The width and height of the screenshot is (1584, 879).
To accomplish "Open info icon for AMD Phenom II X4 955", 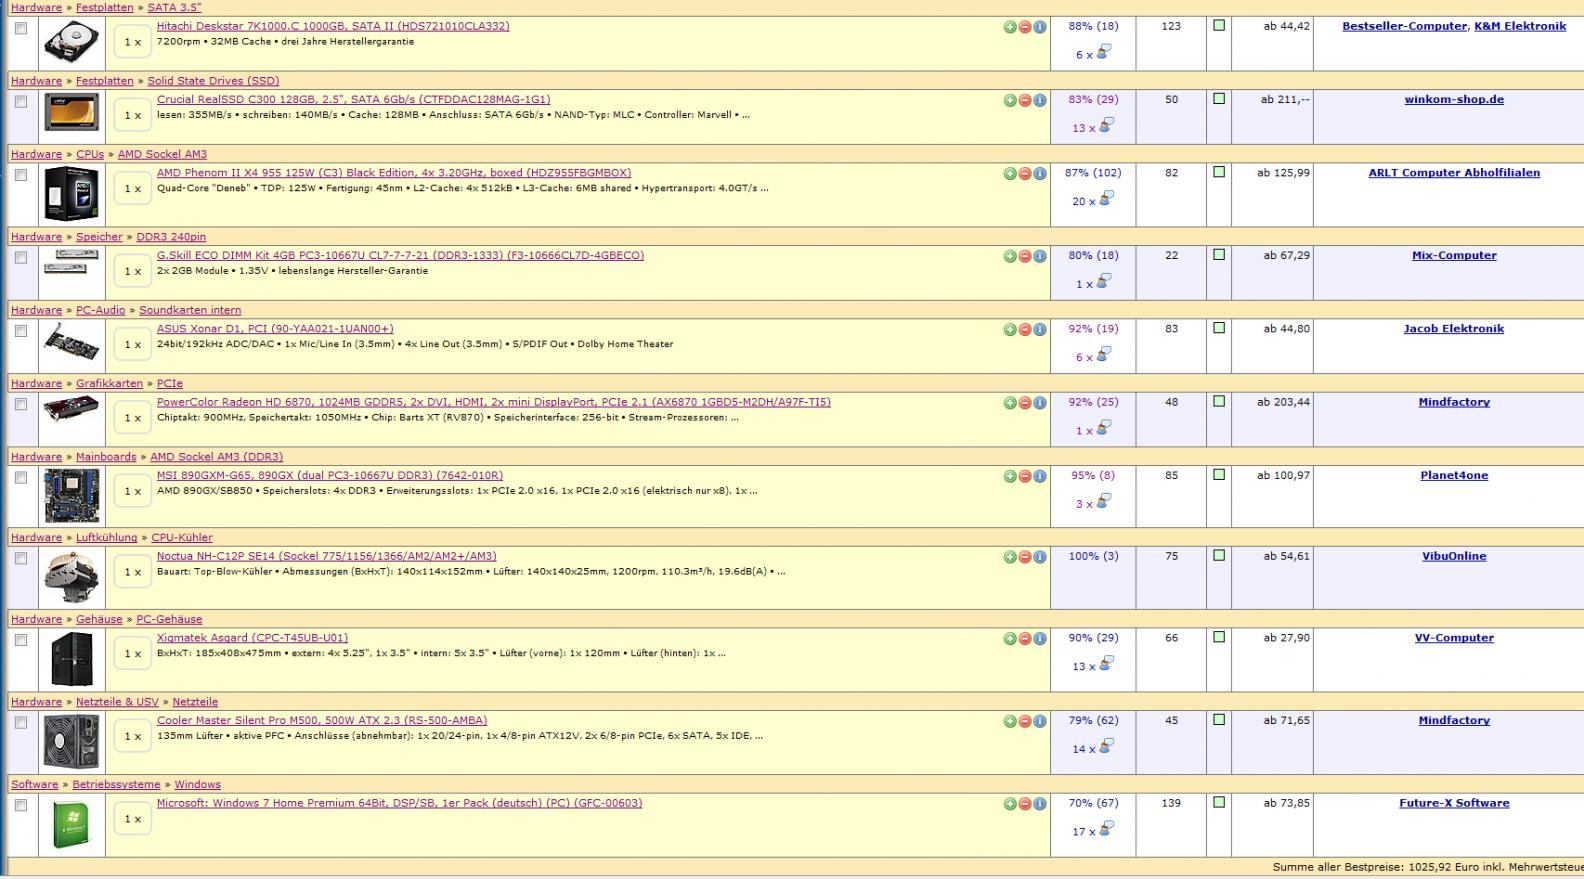I will point(1040,174).
